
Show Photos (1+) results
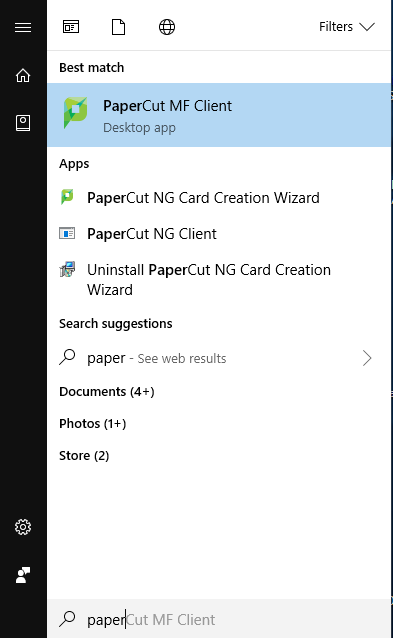92,424
